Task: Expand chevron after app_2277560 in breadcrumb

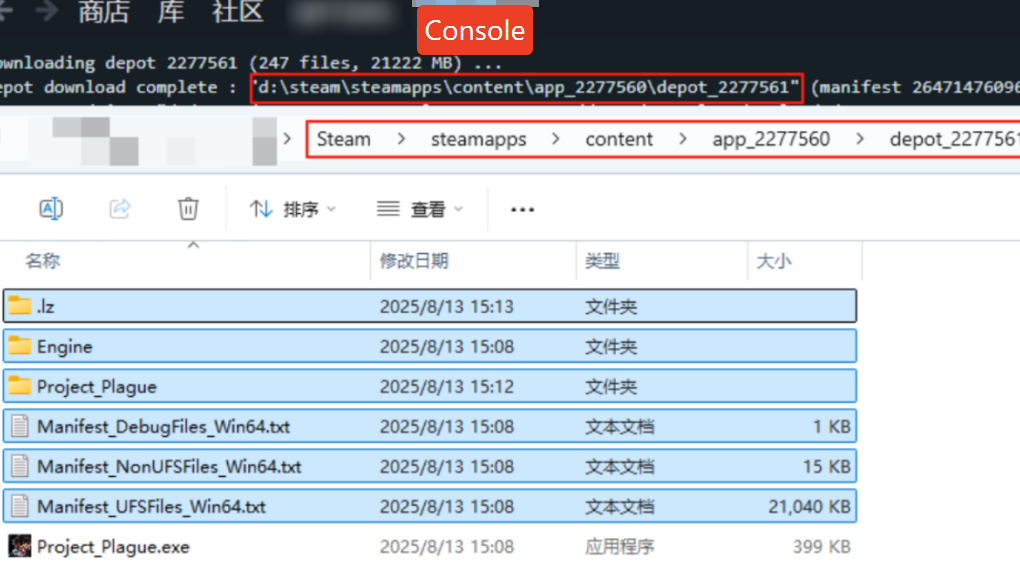Action: pyautogui.click(x=860, y=139)
